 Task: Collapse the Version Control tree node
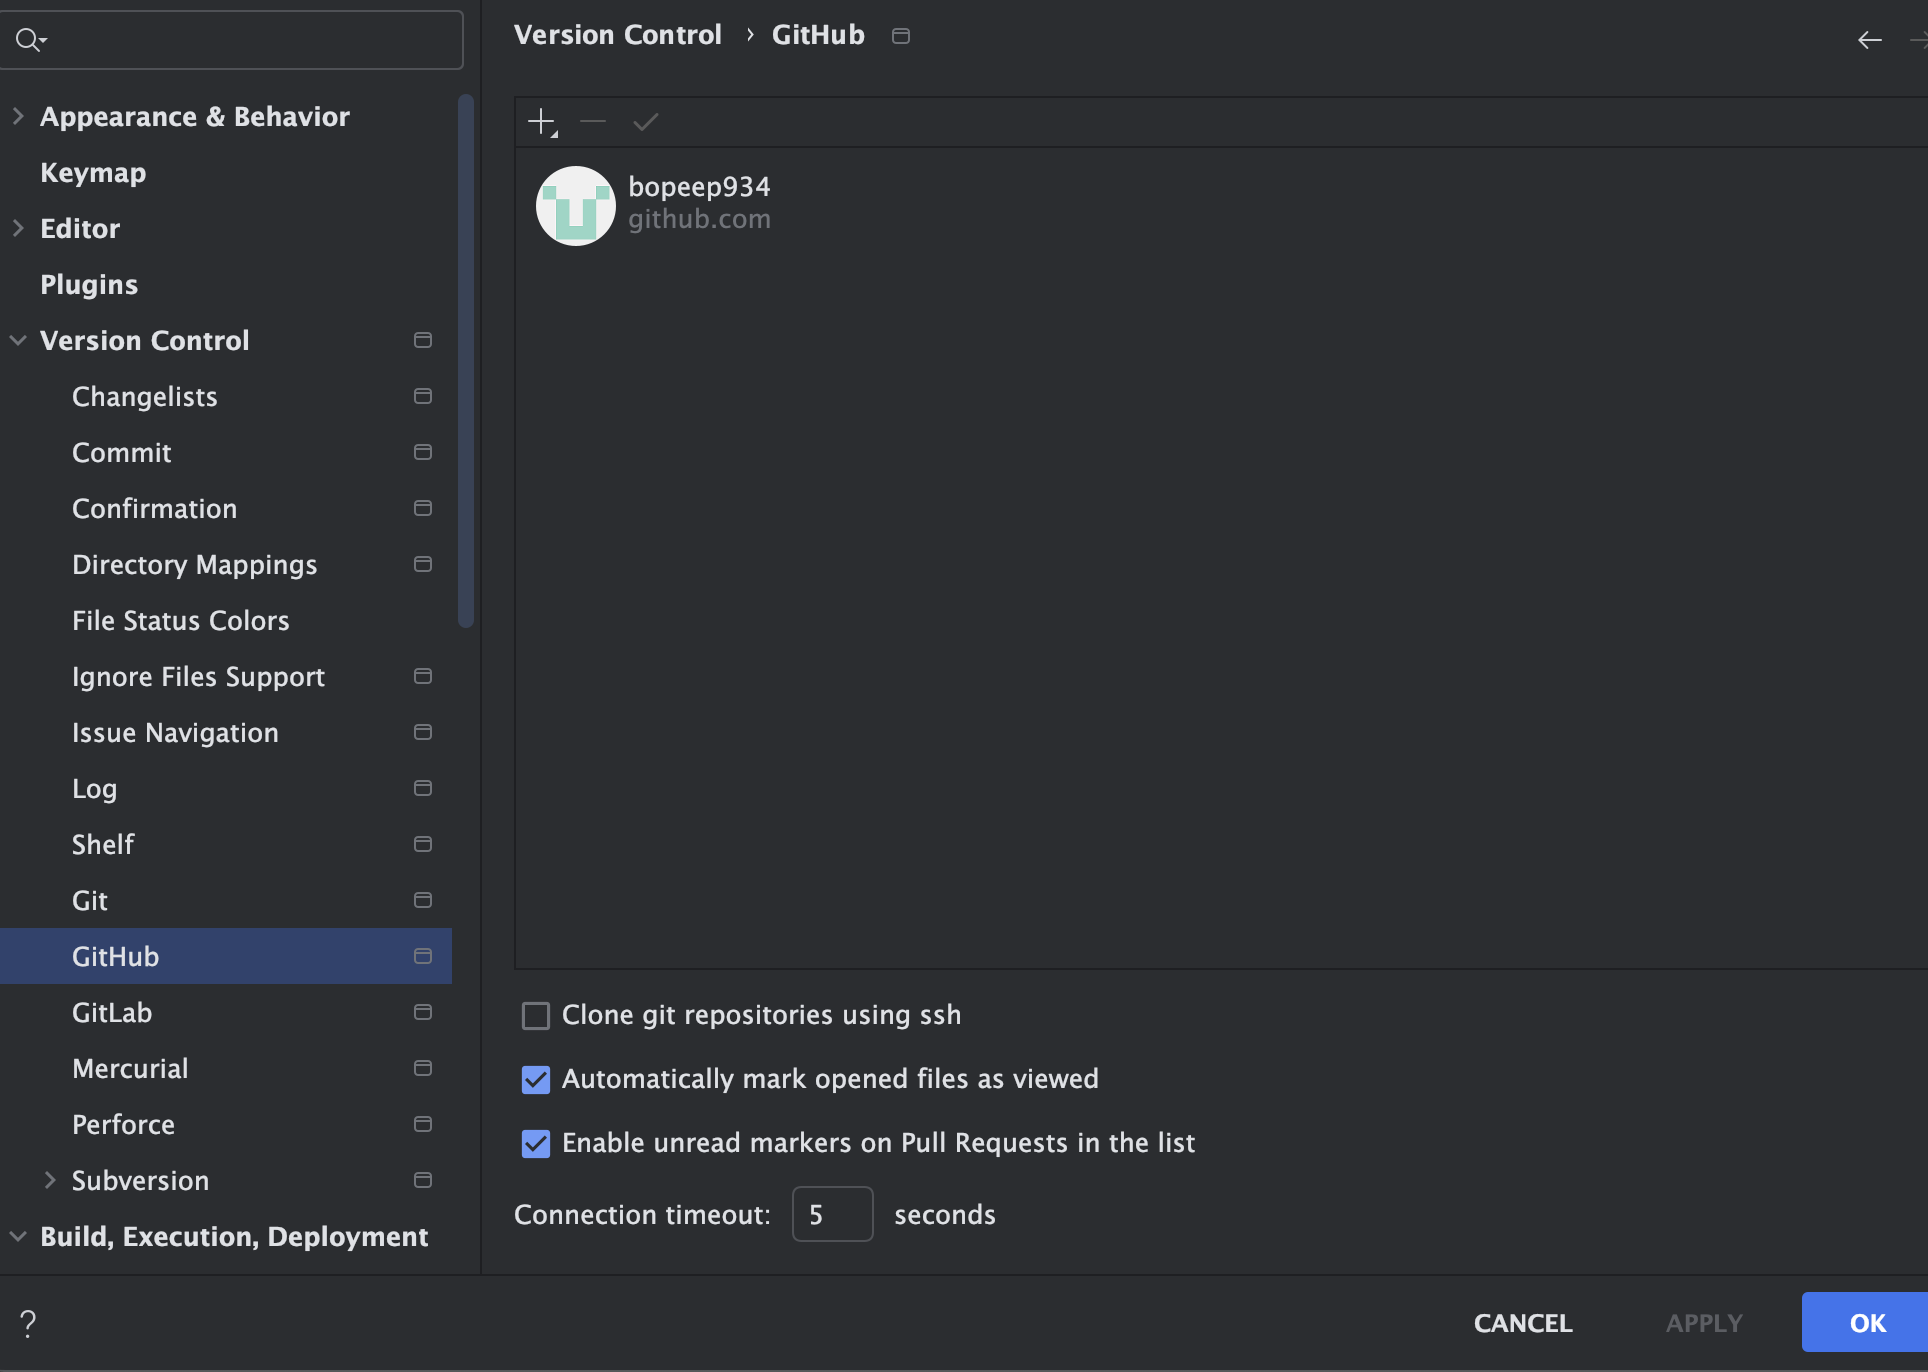[18, 340]
